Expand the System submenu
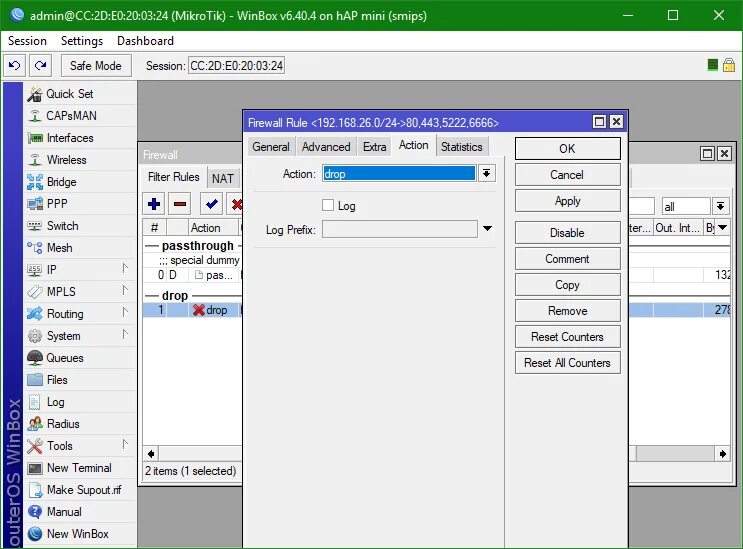Viewport: 743px width, 549px height. 125,334
